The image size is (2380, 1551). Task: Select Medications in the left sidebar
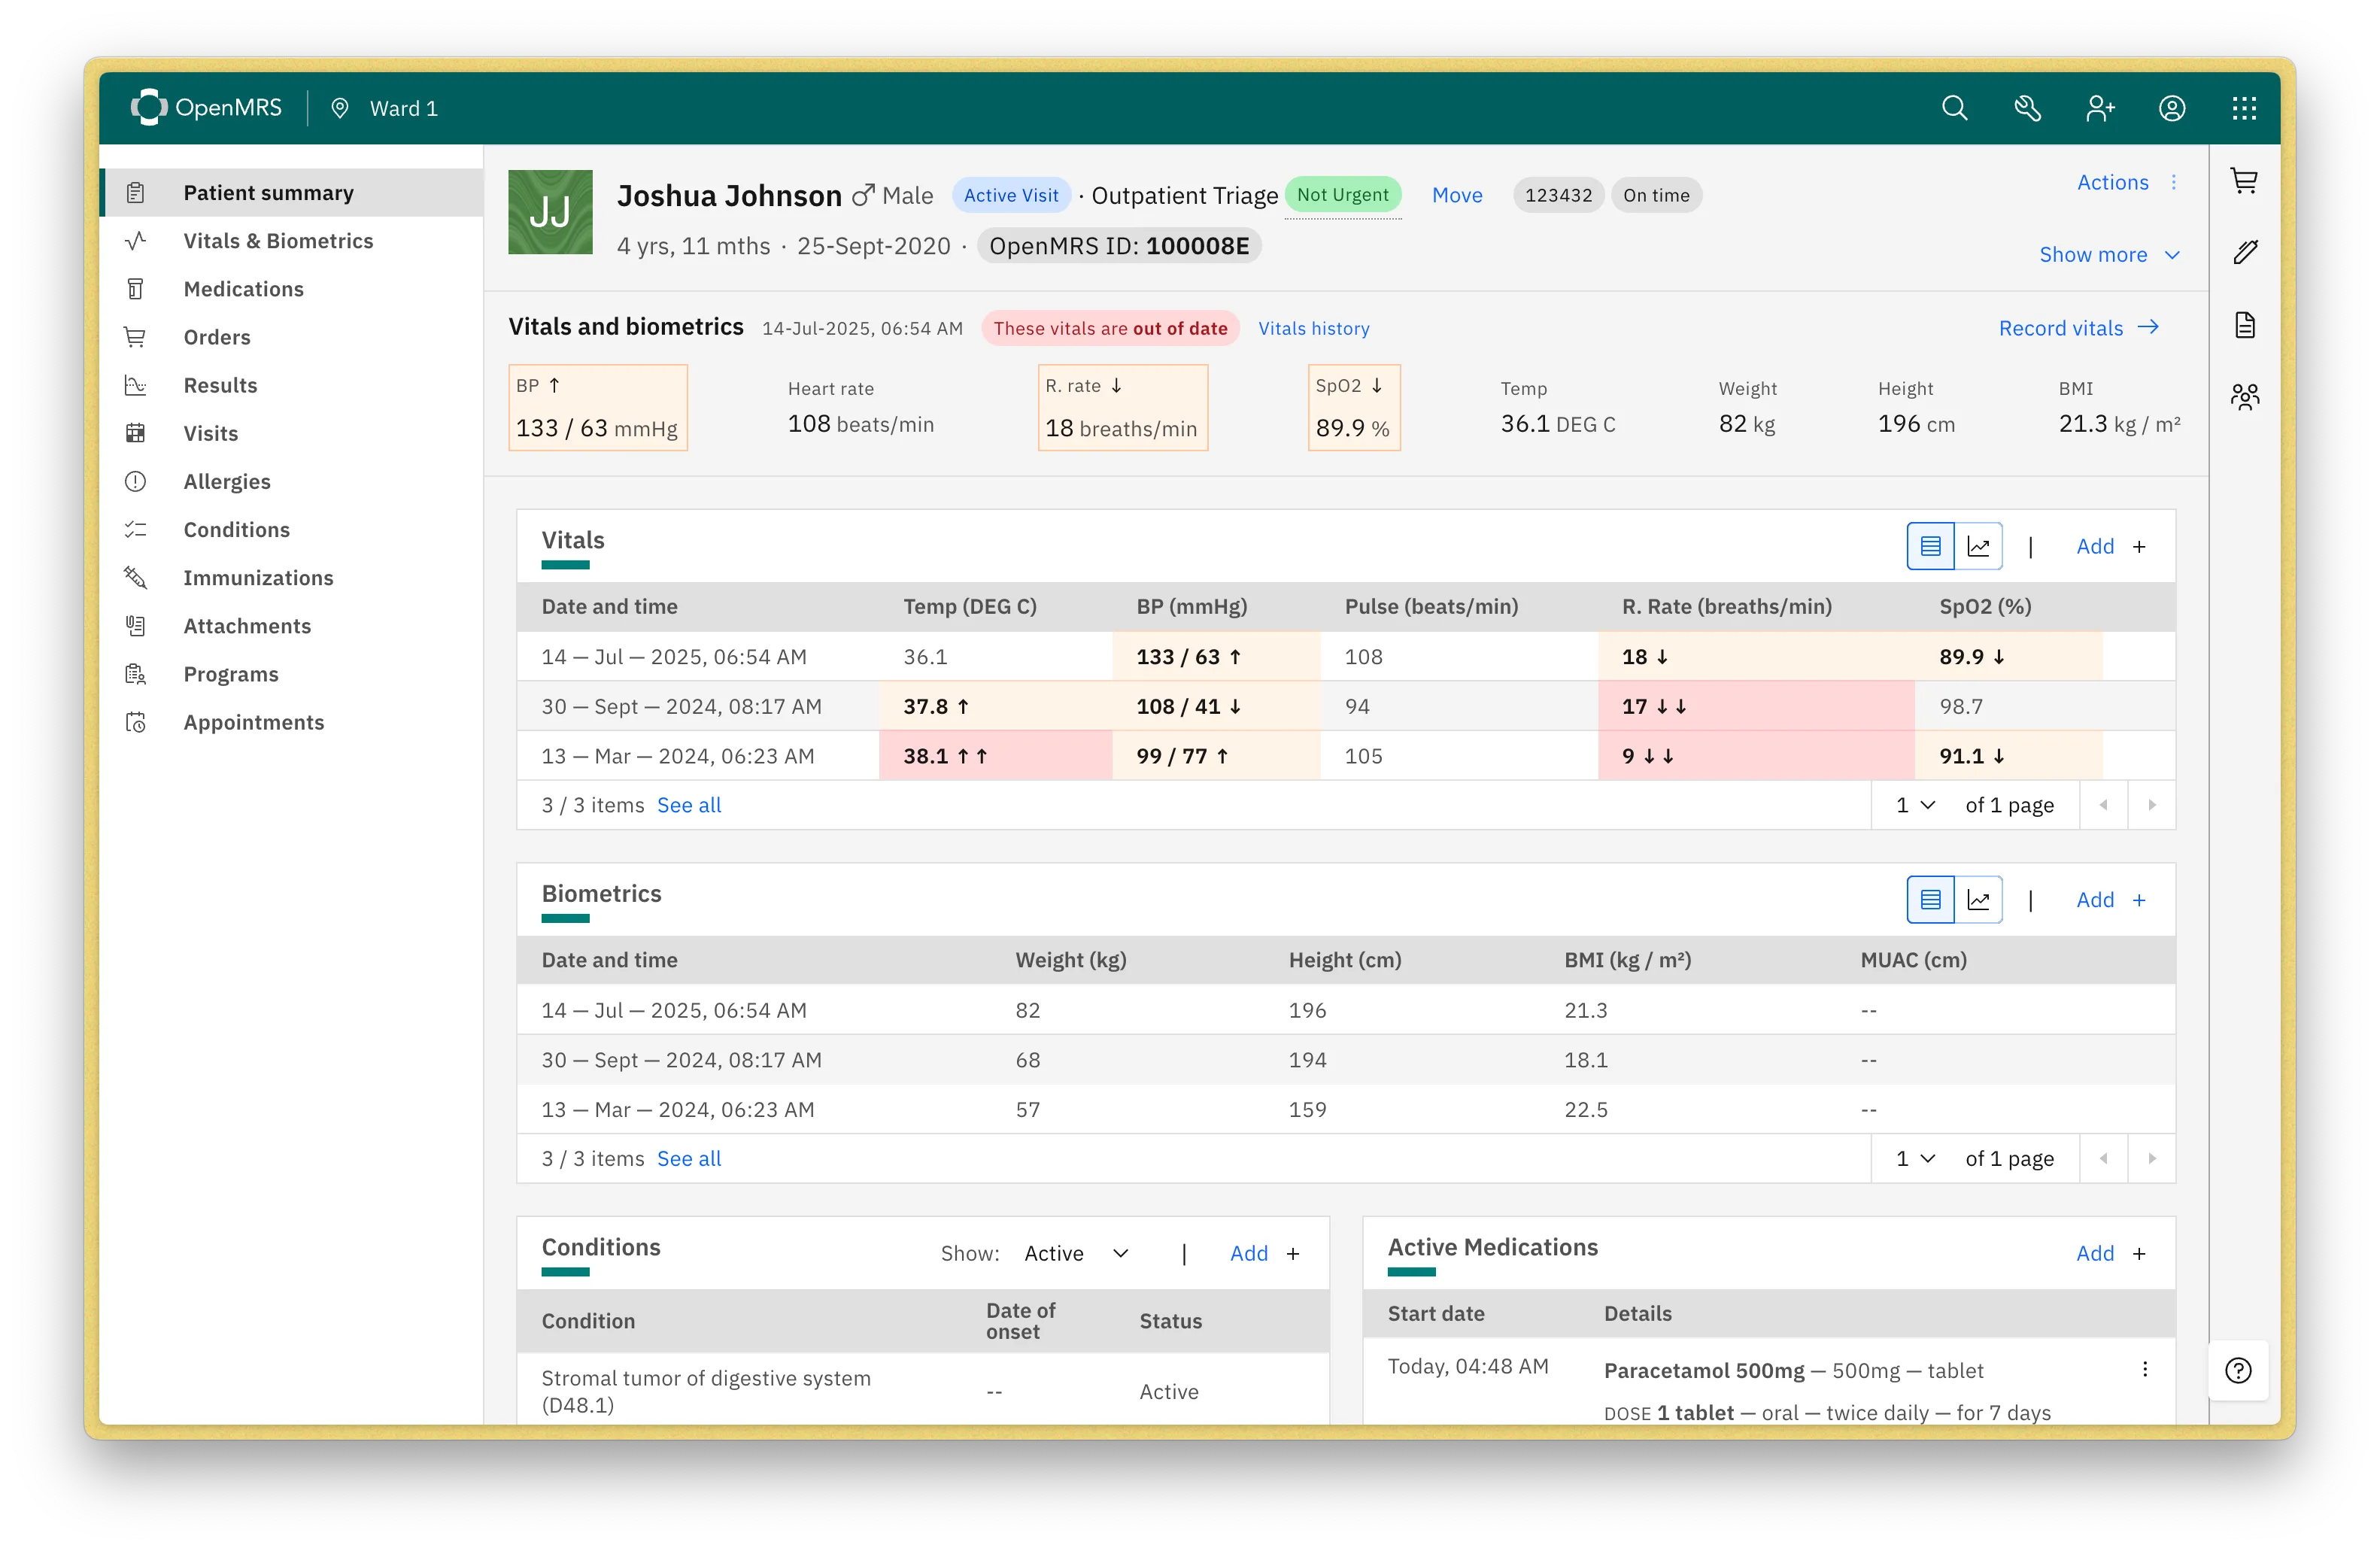[244, 288]
